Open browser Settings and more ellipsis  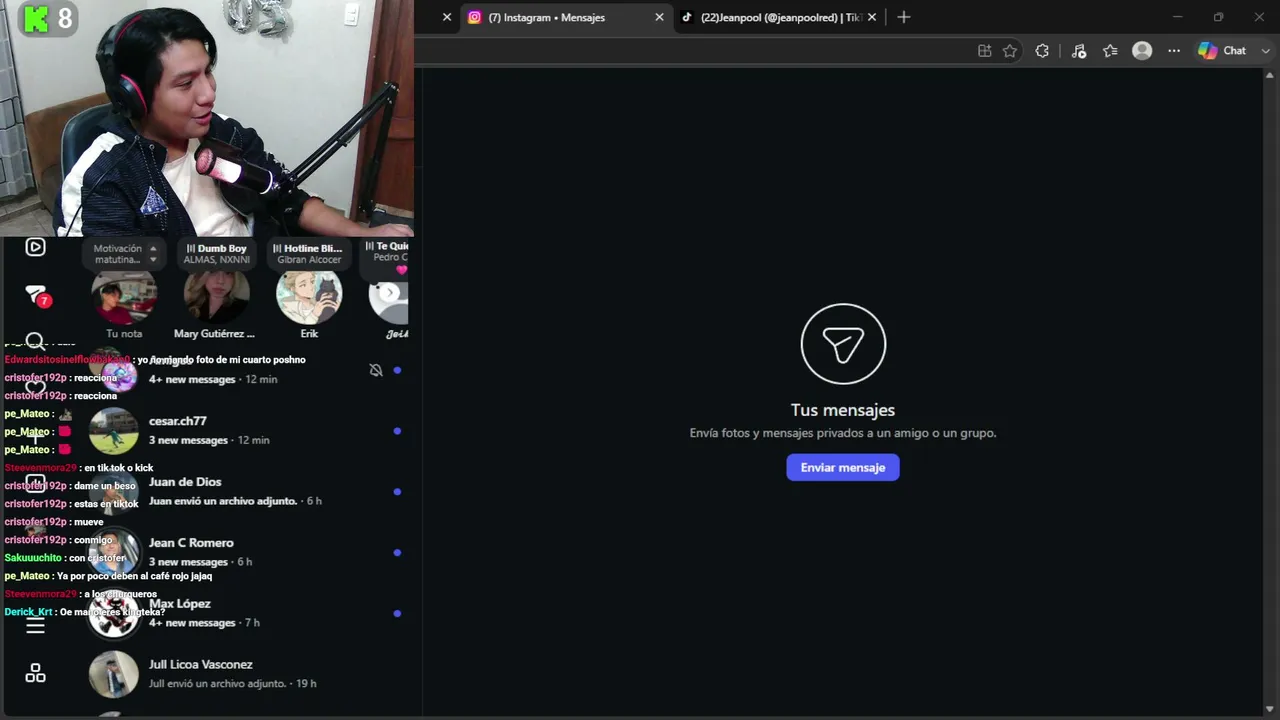pos(1174,51)
